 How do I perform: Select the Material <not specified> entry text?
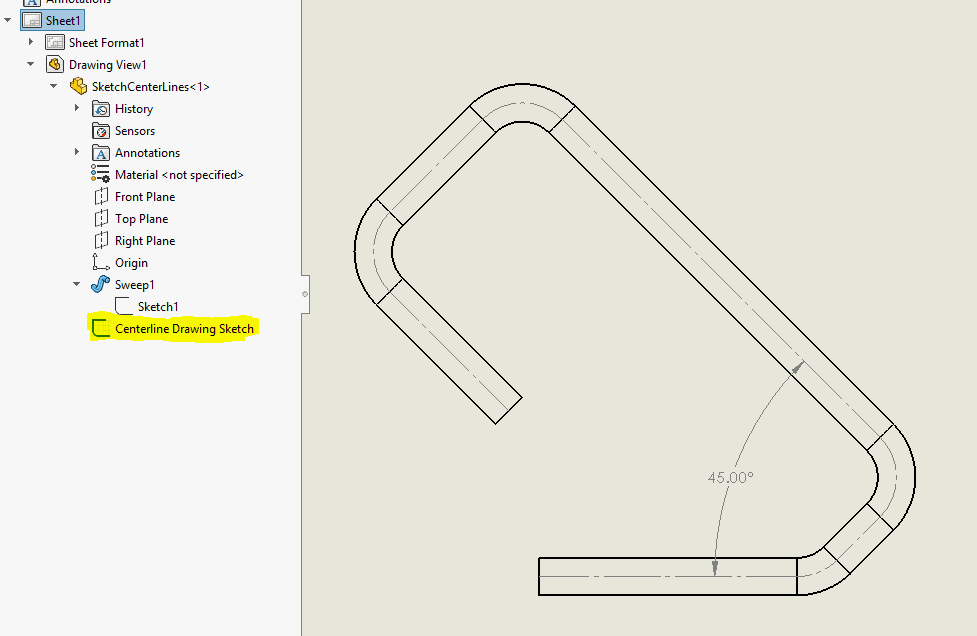point(179,175)
